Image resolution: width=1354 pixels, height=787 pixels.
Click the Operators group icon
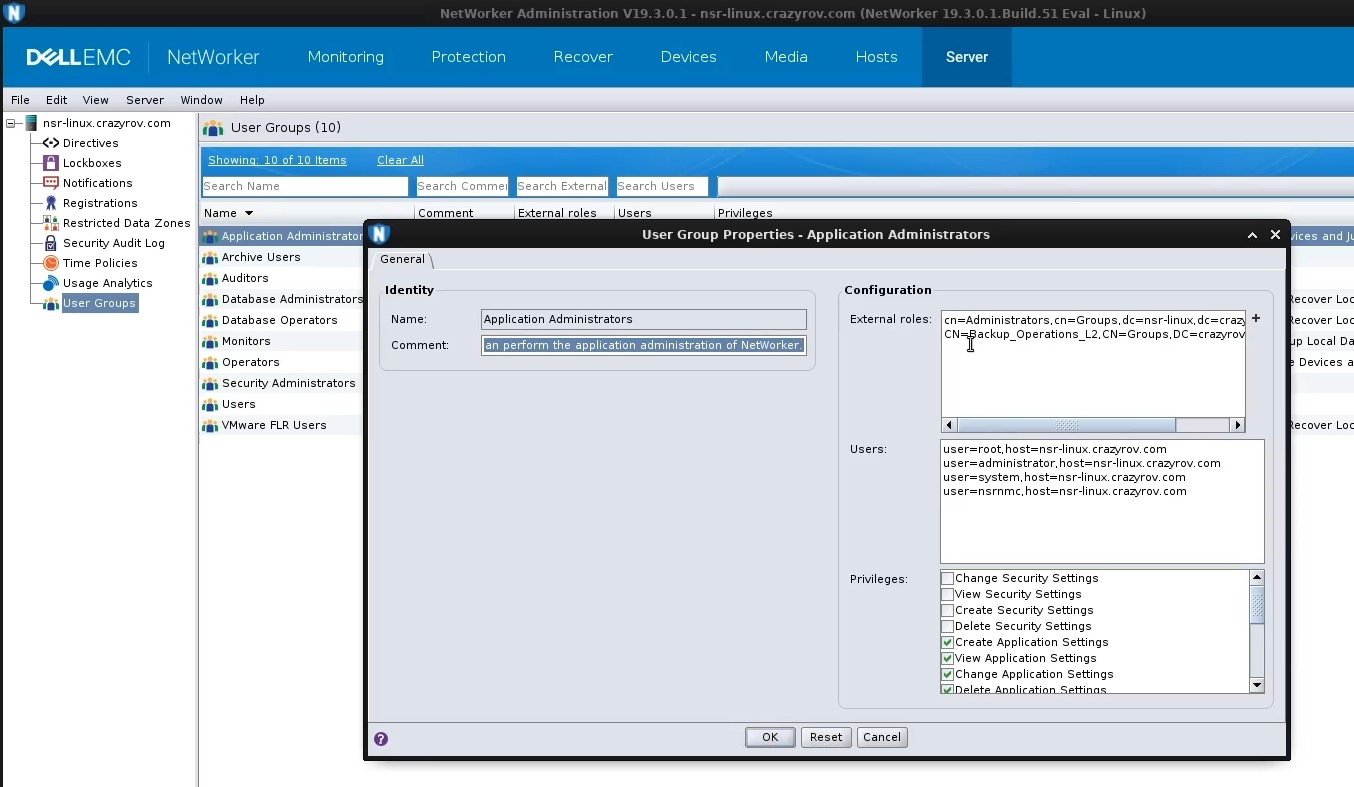pyautogui.click(x=210, y=363)
